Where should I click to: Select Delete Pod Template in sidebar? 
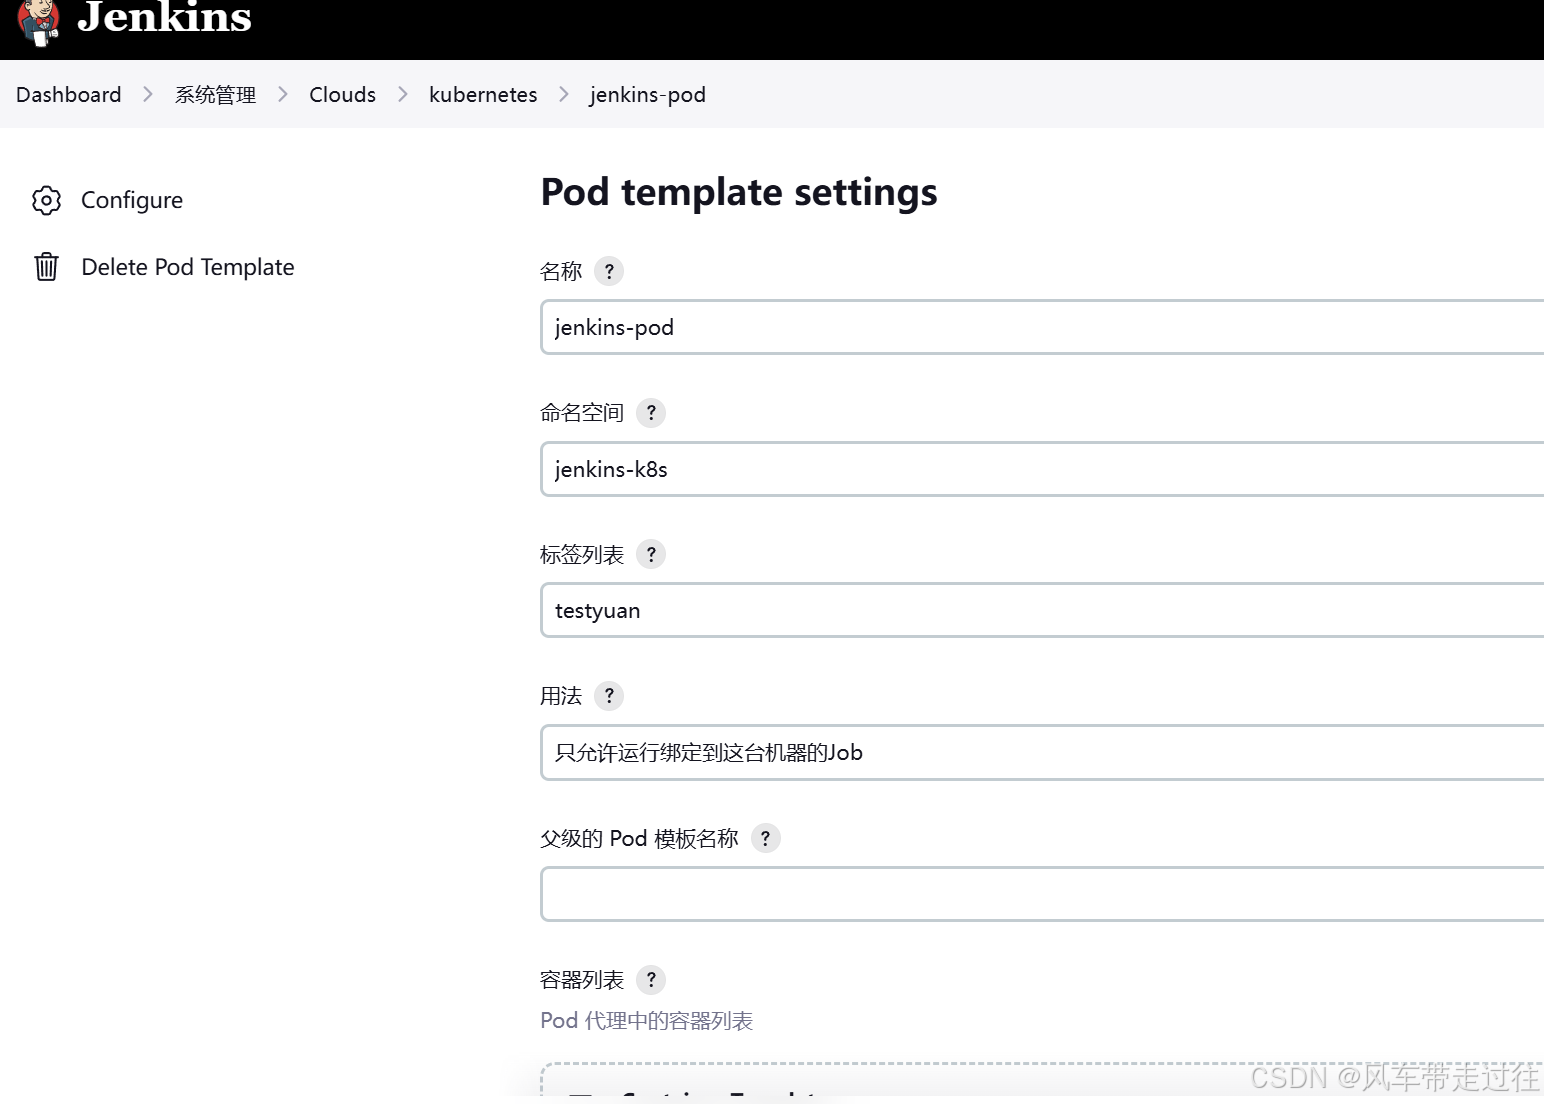tap(188, 267)
